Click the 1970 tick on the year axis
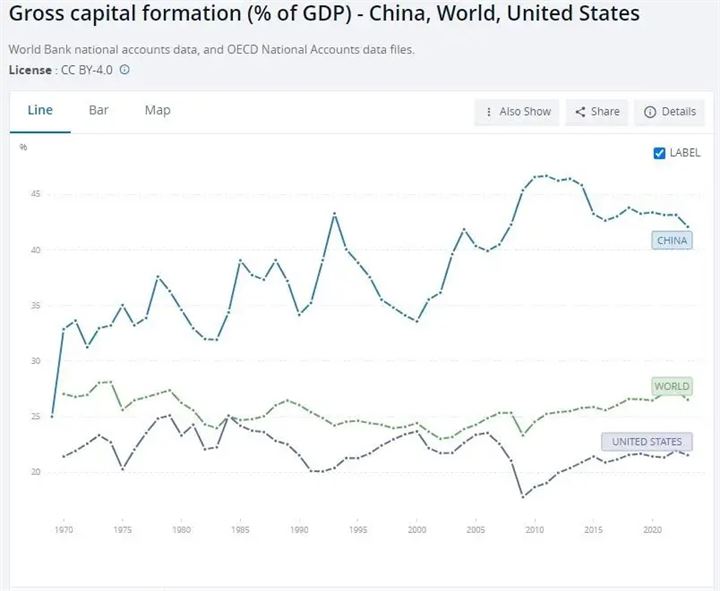 64,529
